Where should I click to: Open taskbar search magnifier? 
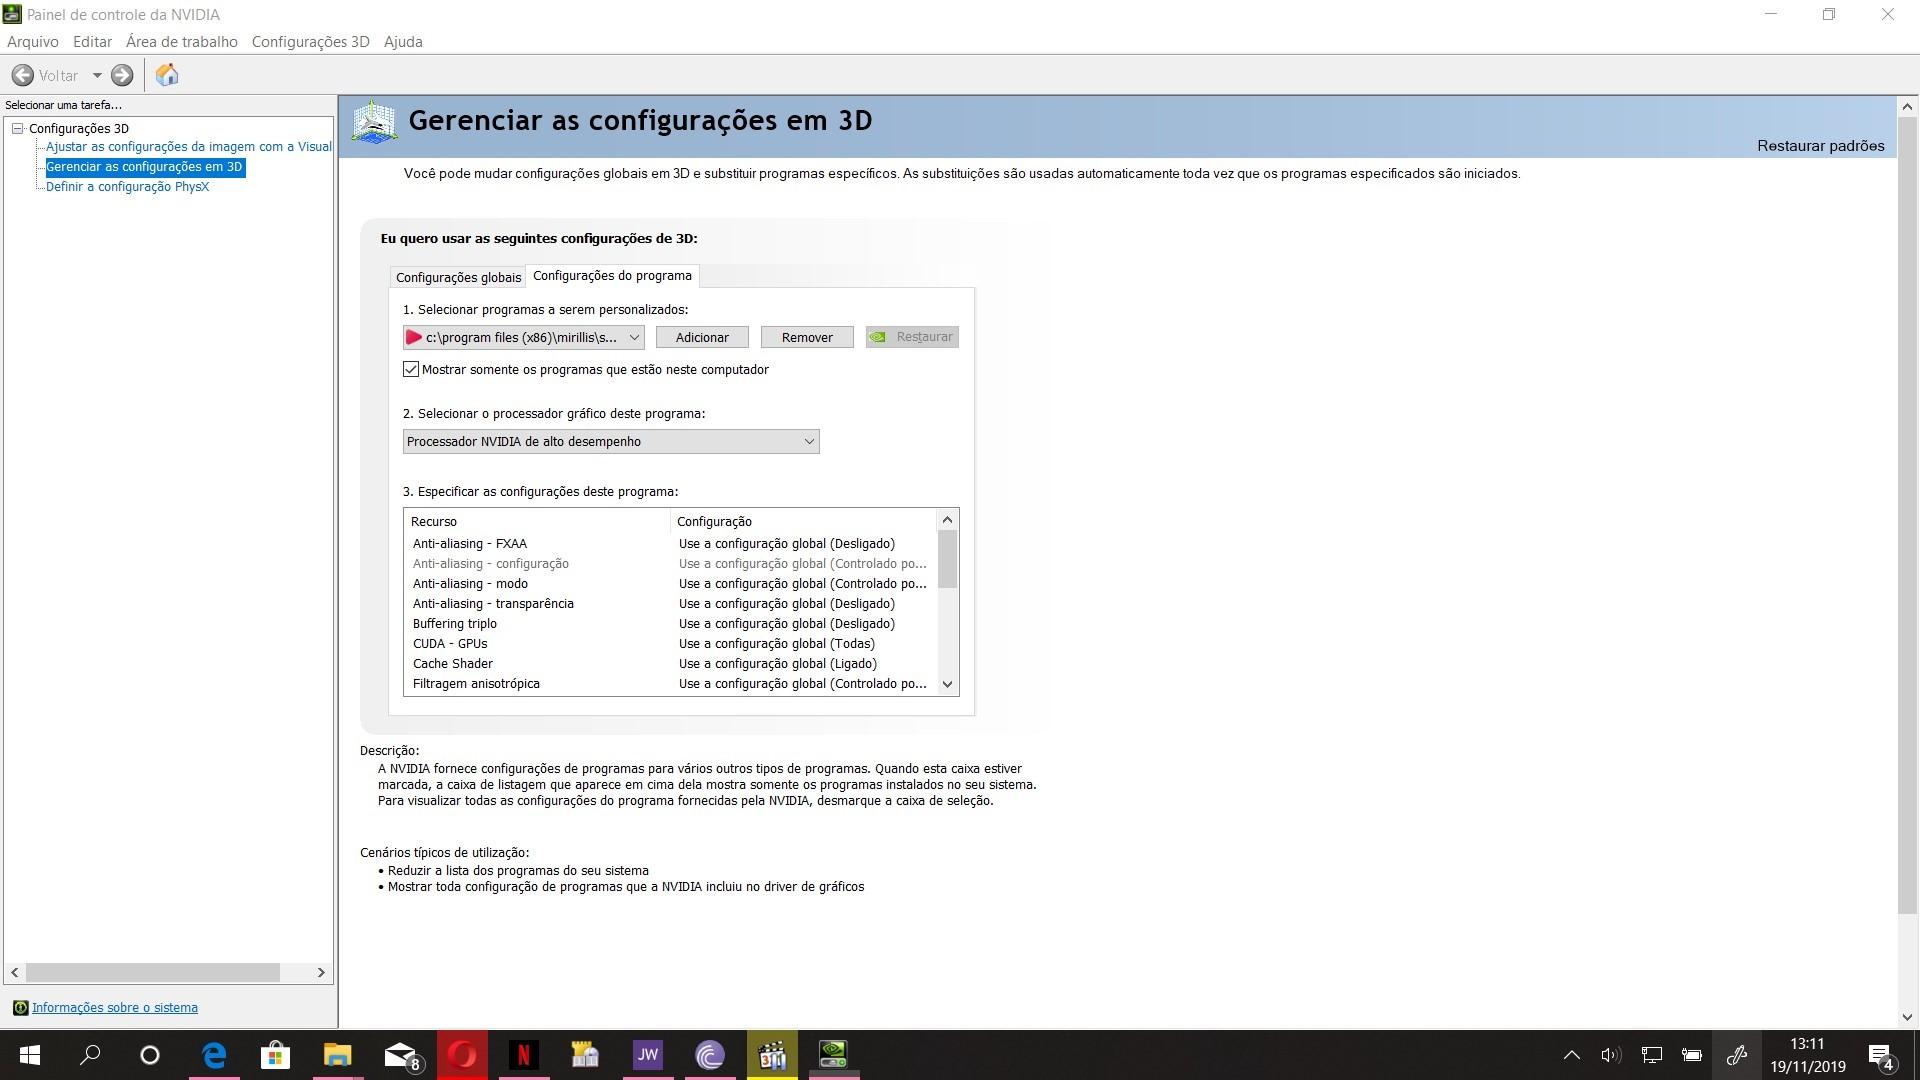click(90, 1055)
